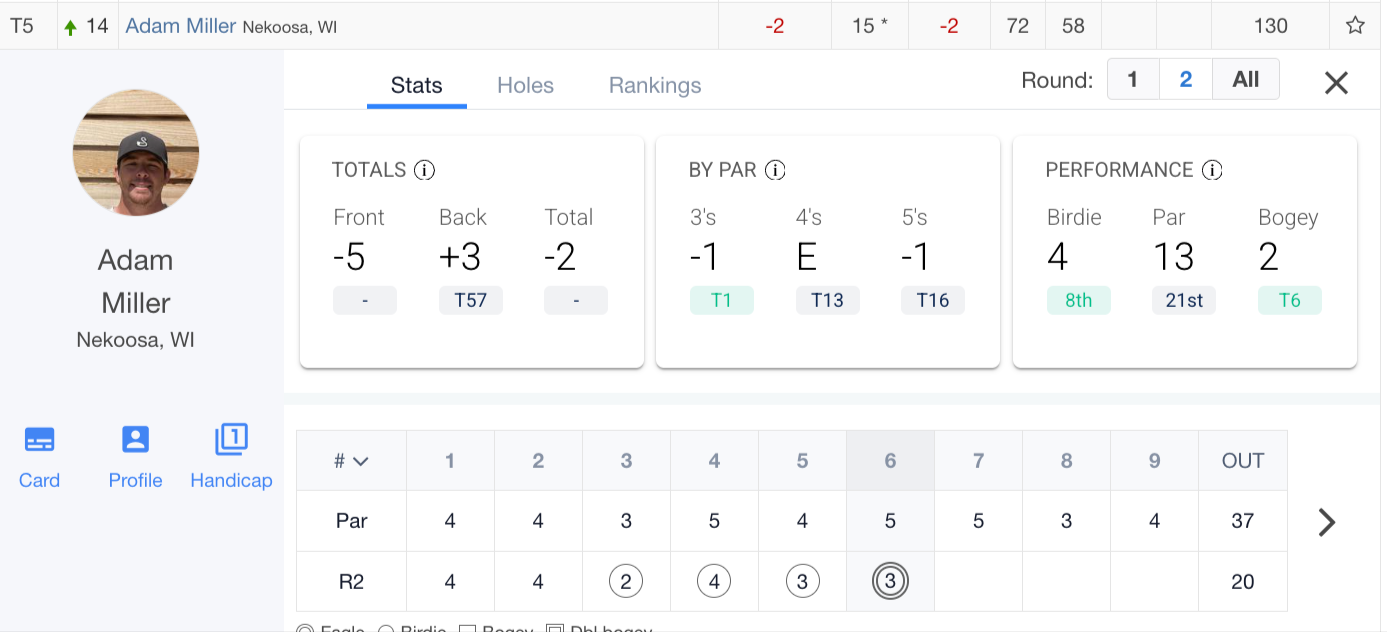This screenshot has height=632, width=1387.
Task: Open the Profile icon
Action: [135, 440]
